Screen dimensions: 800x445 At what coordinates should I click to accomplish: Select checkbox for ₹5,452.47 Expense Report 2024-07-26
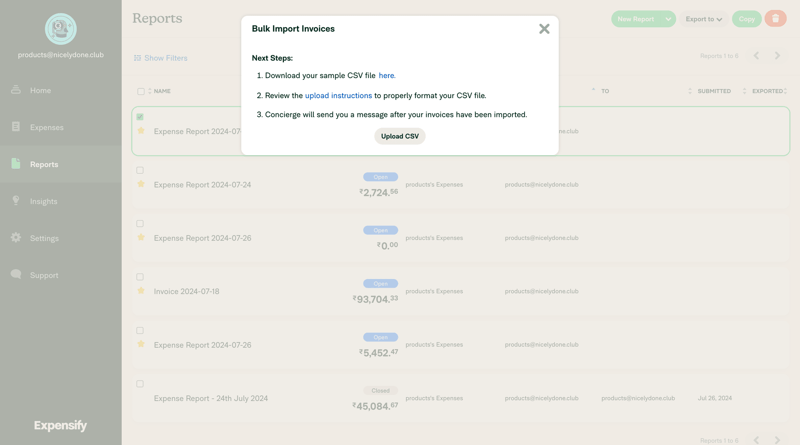tap(140, 331)
